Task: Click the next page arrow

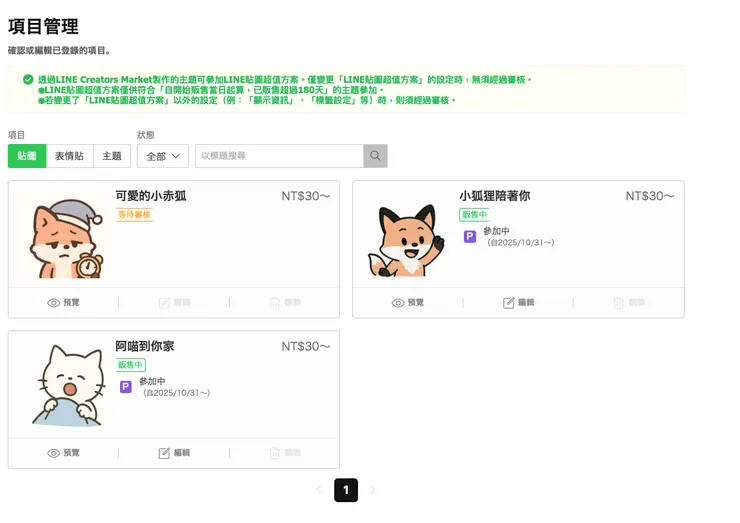Action: pyautogui.click(x=373, y=490)
